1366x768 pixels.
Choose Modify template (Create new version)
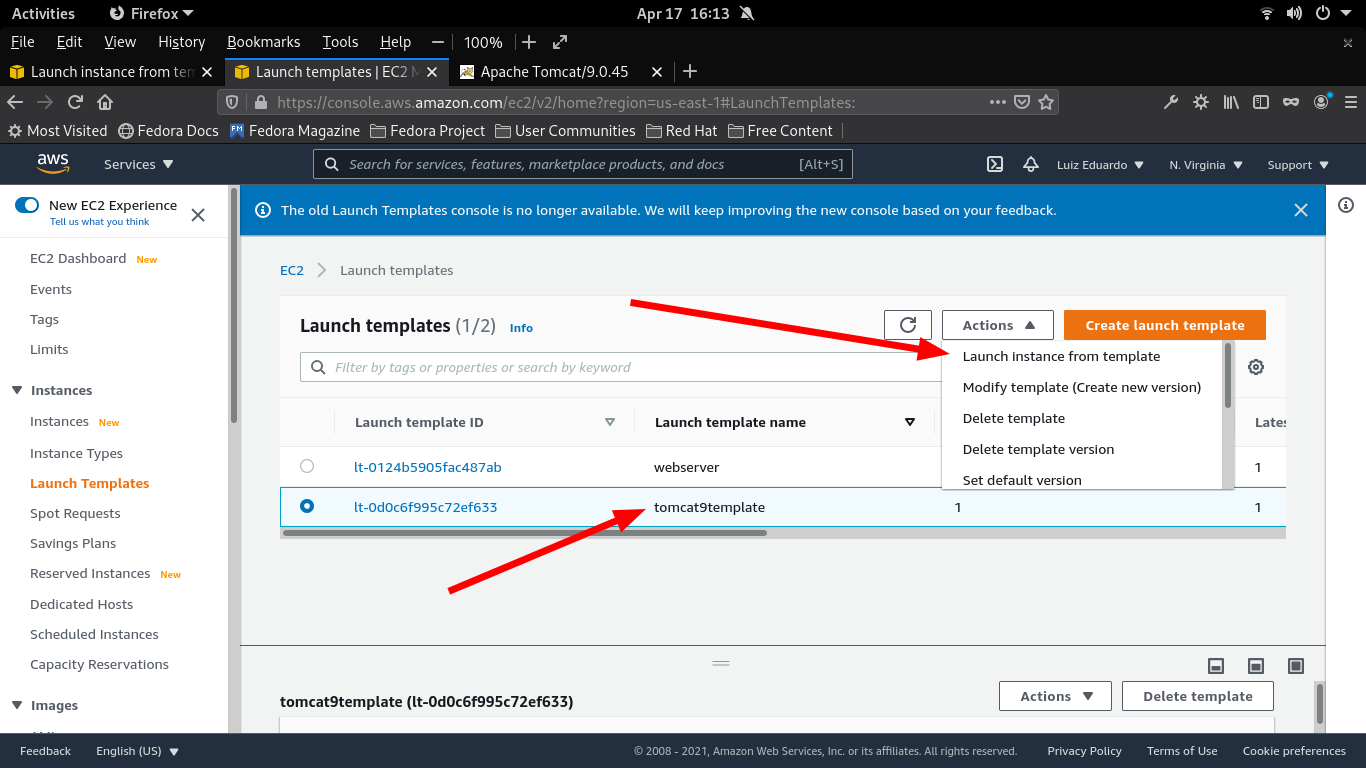click(1082, 387)
